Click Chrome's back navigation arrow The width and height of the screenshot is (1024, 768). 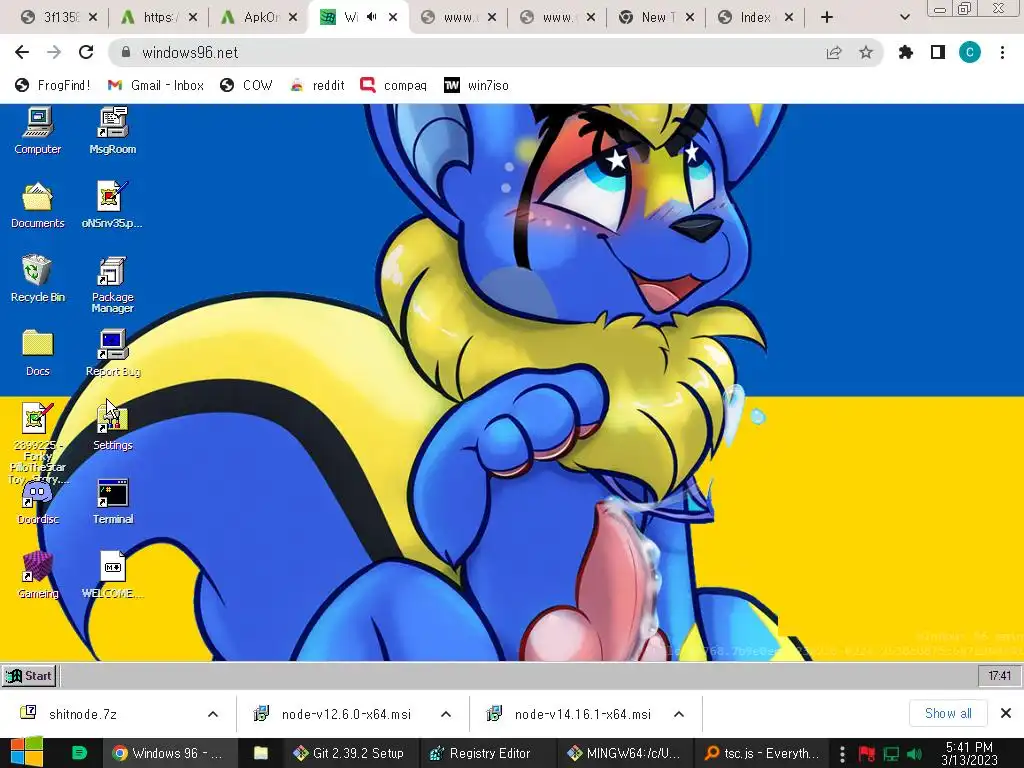click(x=22, y=52)
